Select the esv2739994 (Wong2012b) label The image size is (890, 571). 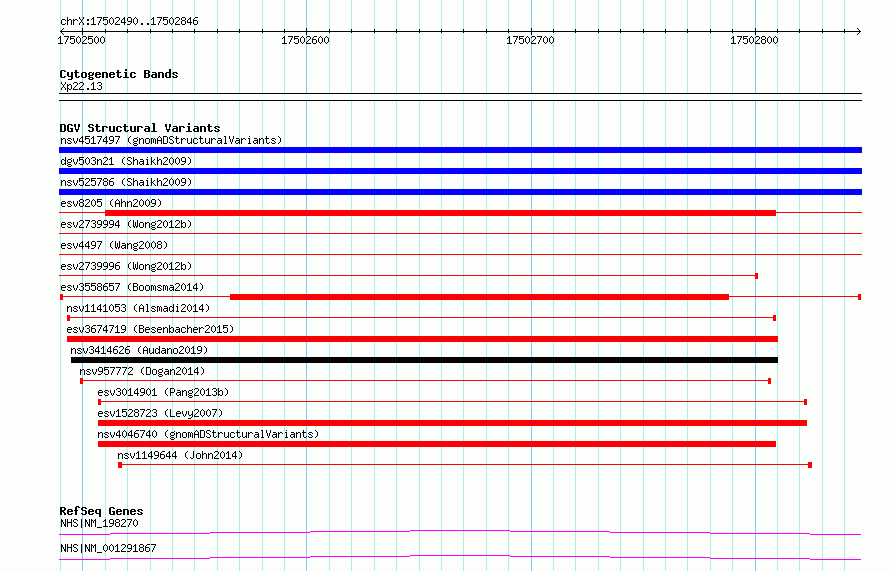tap(126, 224)
